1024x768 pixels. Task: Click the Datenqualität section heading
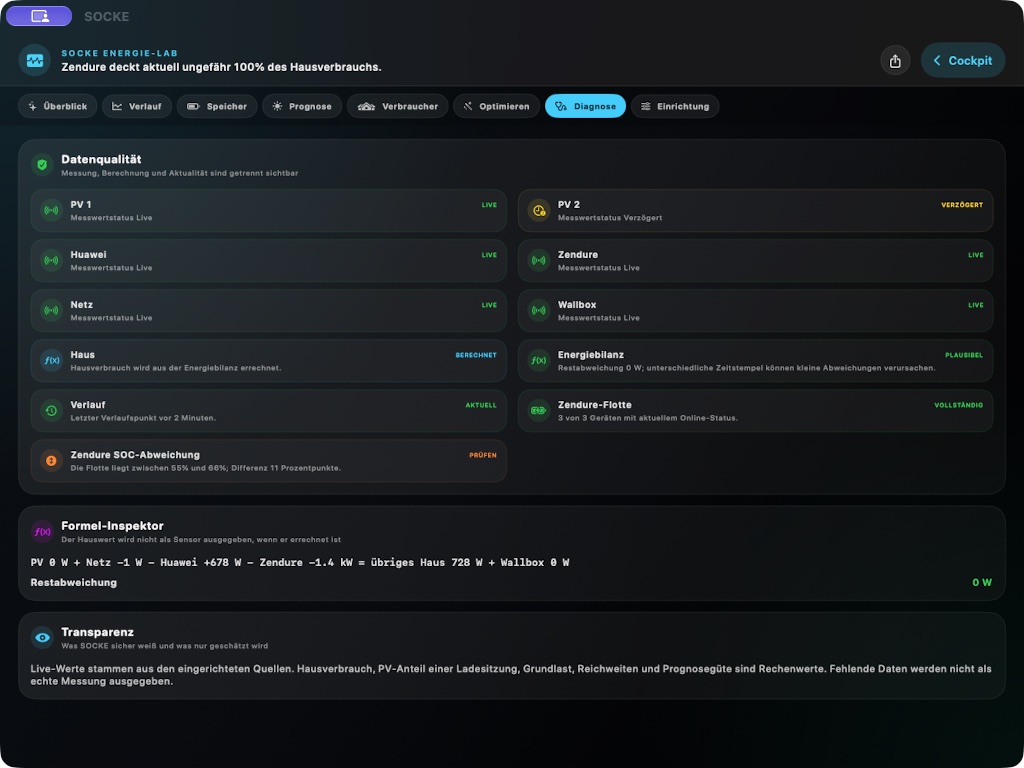coord(101,159)
